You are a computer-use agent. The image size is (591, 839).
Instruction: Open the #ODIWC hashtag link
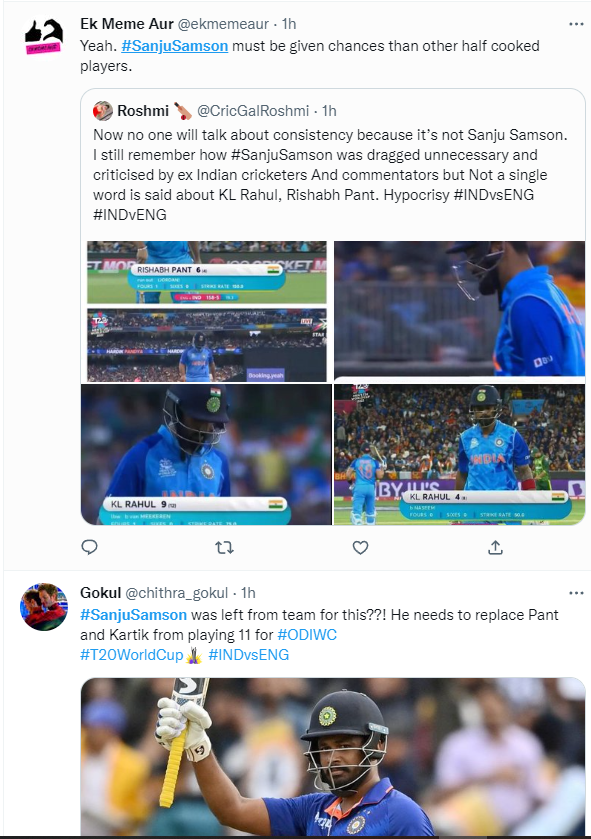(x=307, y=635)
